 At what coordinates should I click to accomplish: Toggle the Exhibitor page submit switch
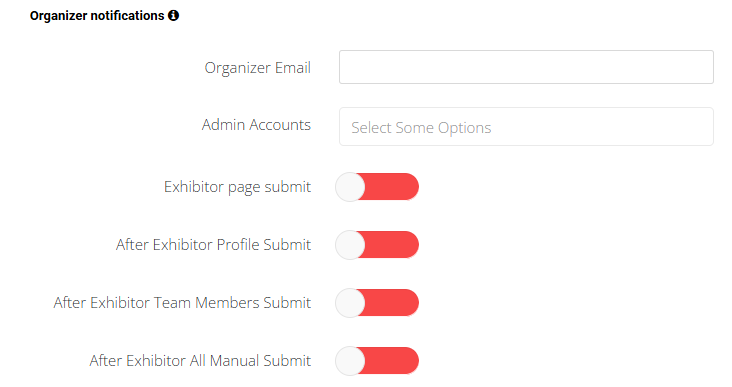377,187
